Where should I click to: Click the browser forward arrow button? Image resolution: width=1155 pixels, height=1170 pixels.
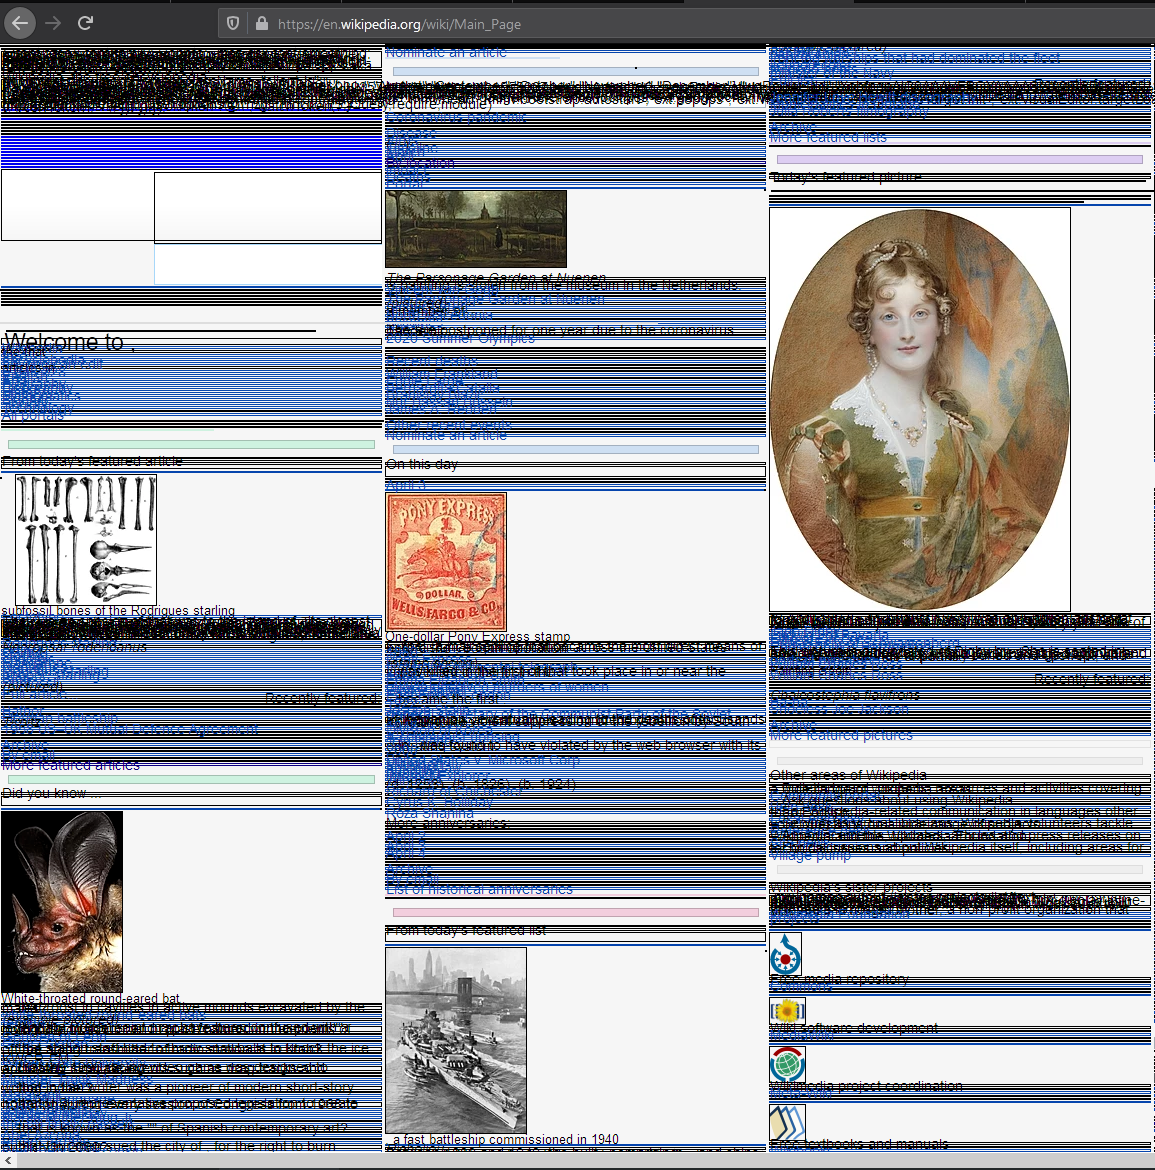(53, 23)
